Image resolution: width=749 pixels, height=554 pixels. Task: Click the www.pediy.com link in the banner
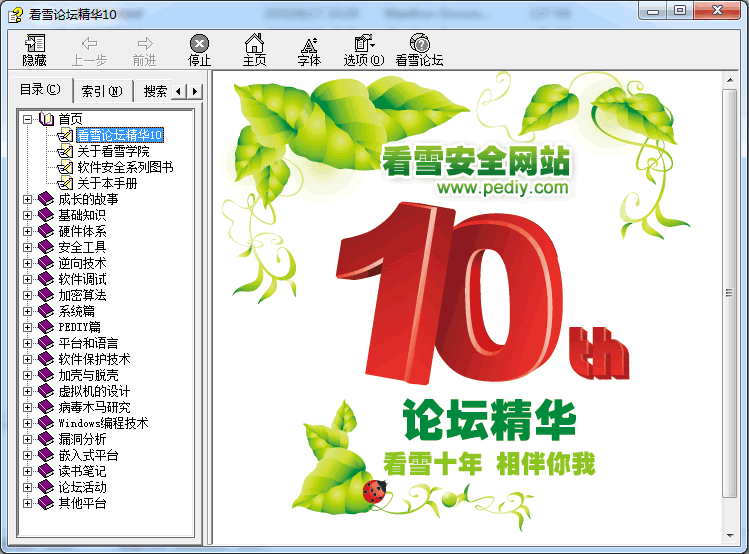point(503,187)
